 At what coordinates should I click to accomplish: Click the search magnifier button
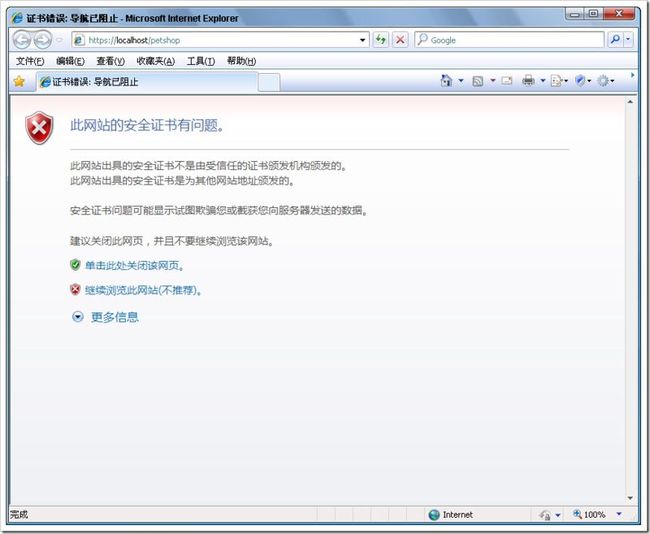click(x=615, y=40)
